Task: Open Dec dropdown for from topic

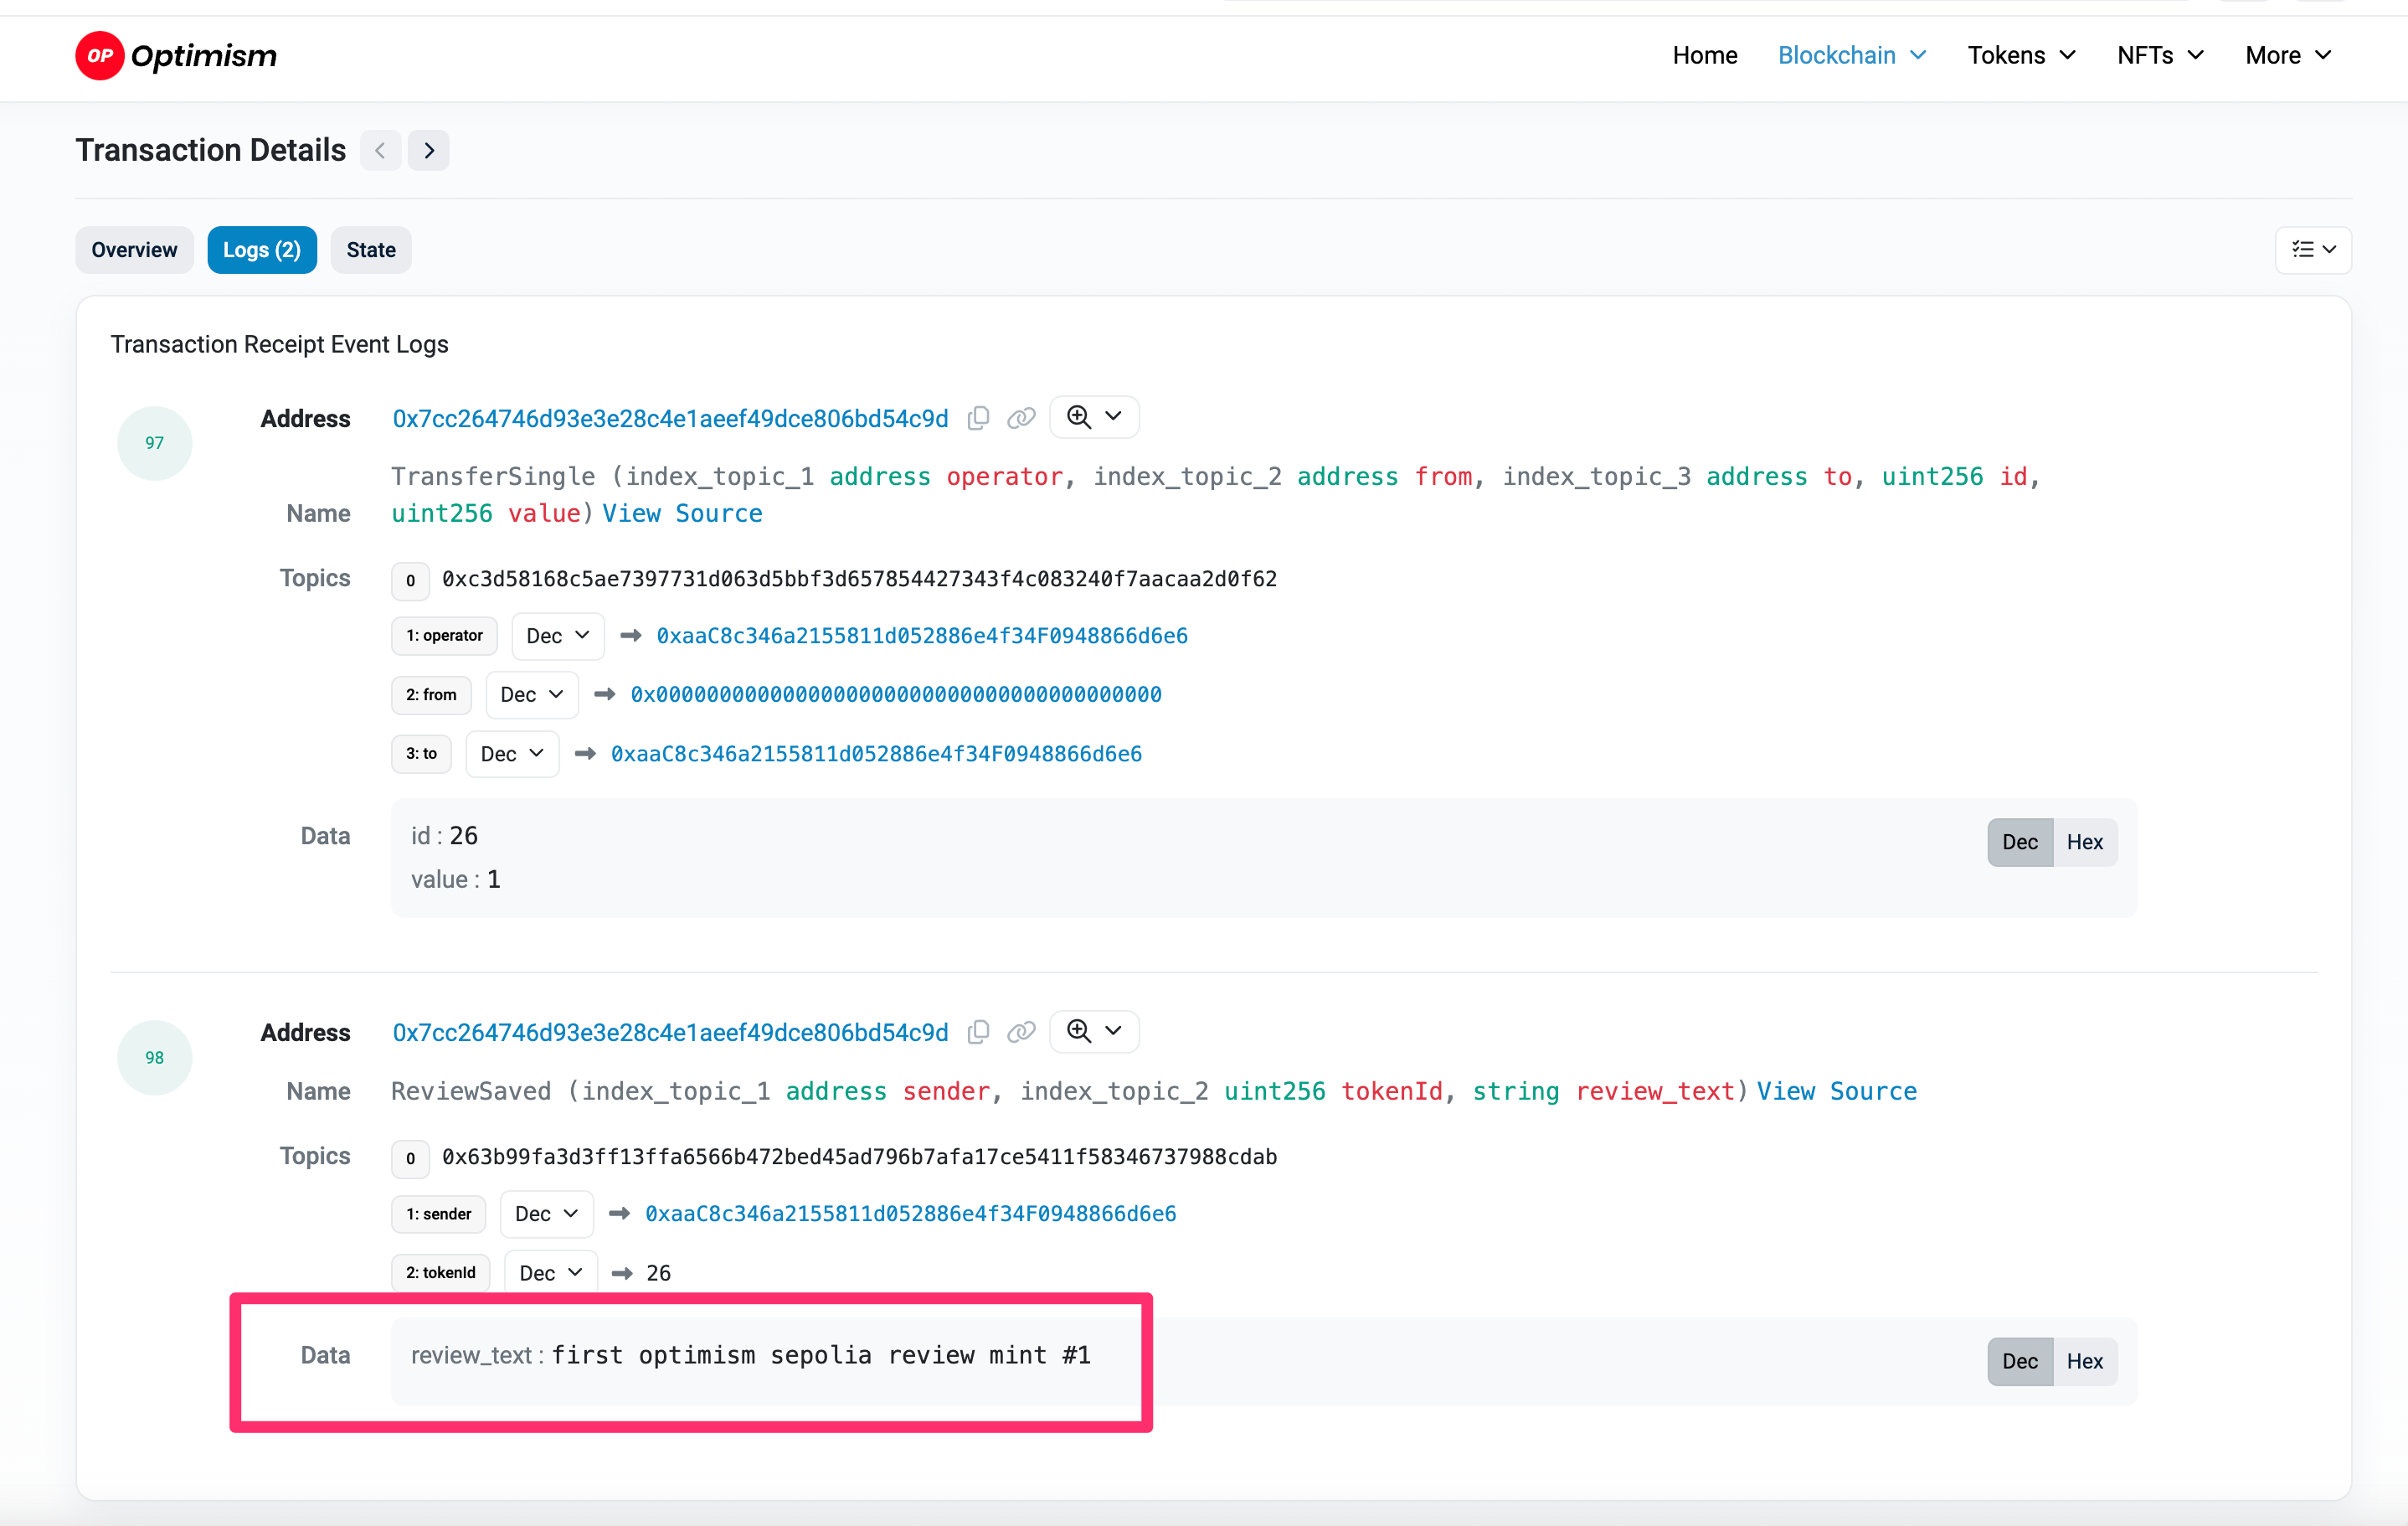Action: pos(532,695)
